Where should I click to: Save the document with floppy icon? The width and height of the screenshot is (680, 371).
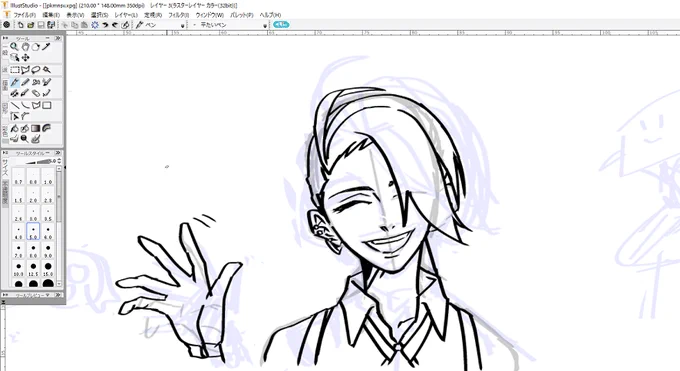[41, 25]
